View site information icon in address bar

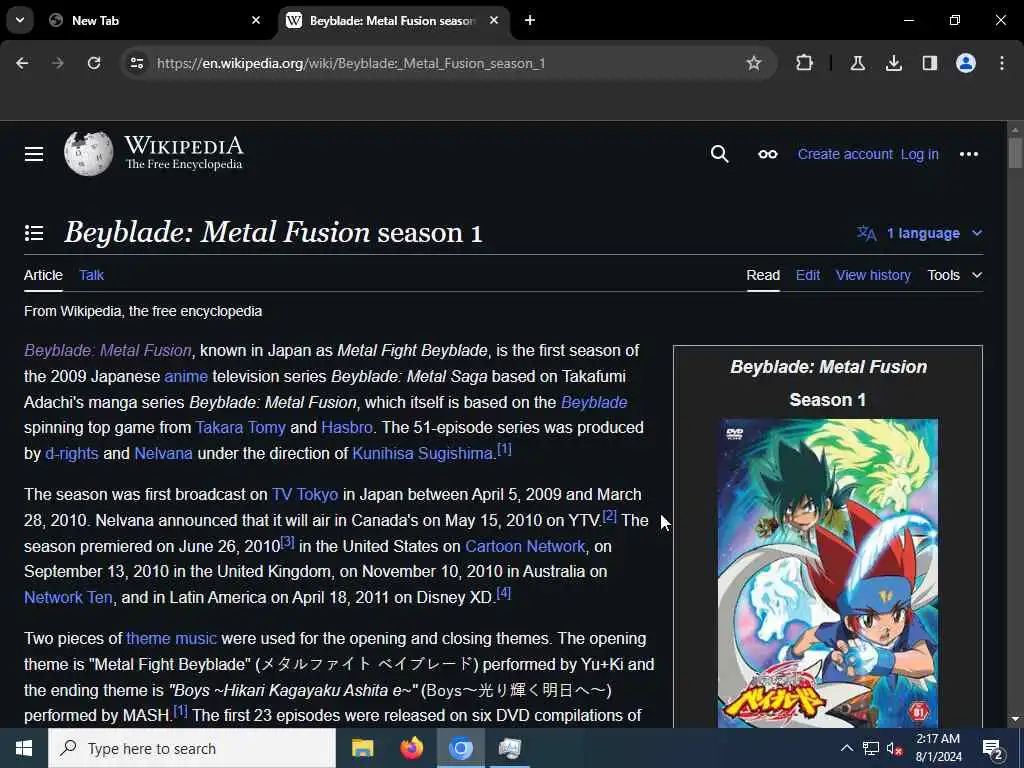[x=136, y=63]
